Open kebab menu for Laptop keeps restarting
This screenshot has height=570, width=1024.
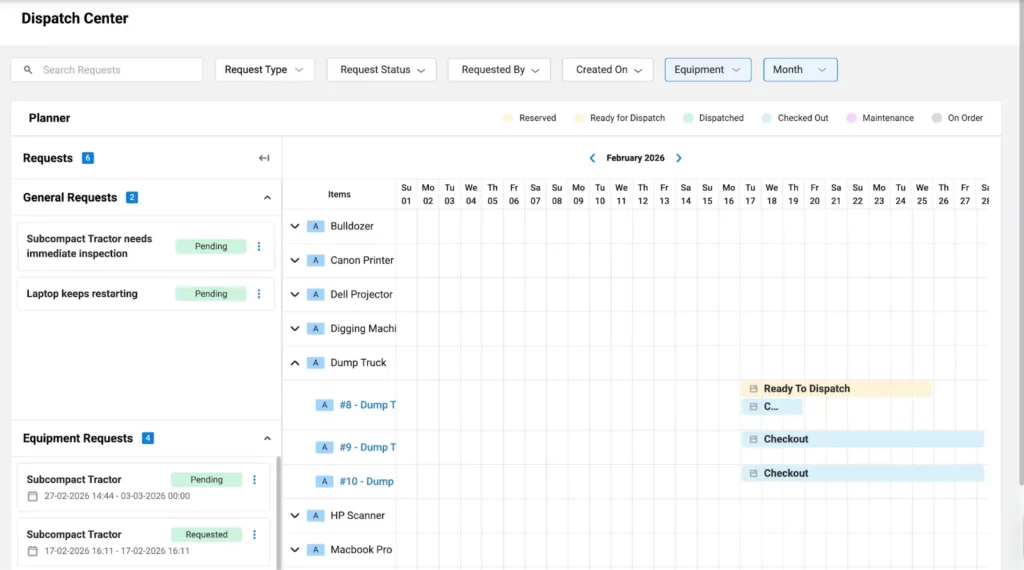click(x=259, y=294)
